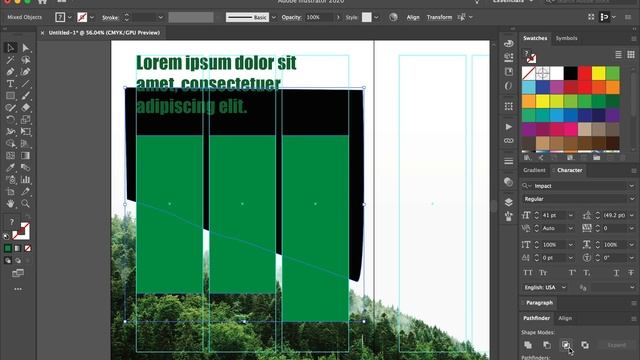This screenshot has width=640, height=360.
Task: Open the Stroke panel icon in dock
Action: (509, 161)
